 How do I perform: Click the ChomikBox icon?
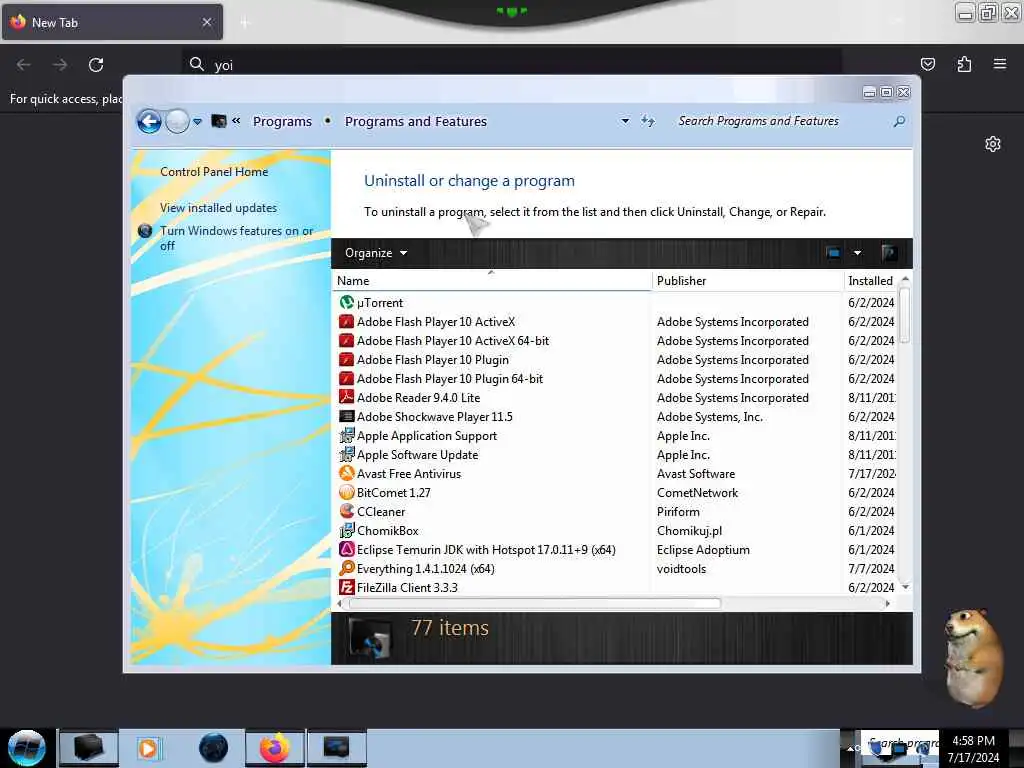coord(347,530)
